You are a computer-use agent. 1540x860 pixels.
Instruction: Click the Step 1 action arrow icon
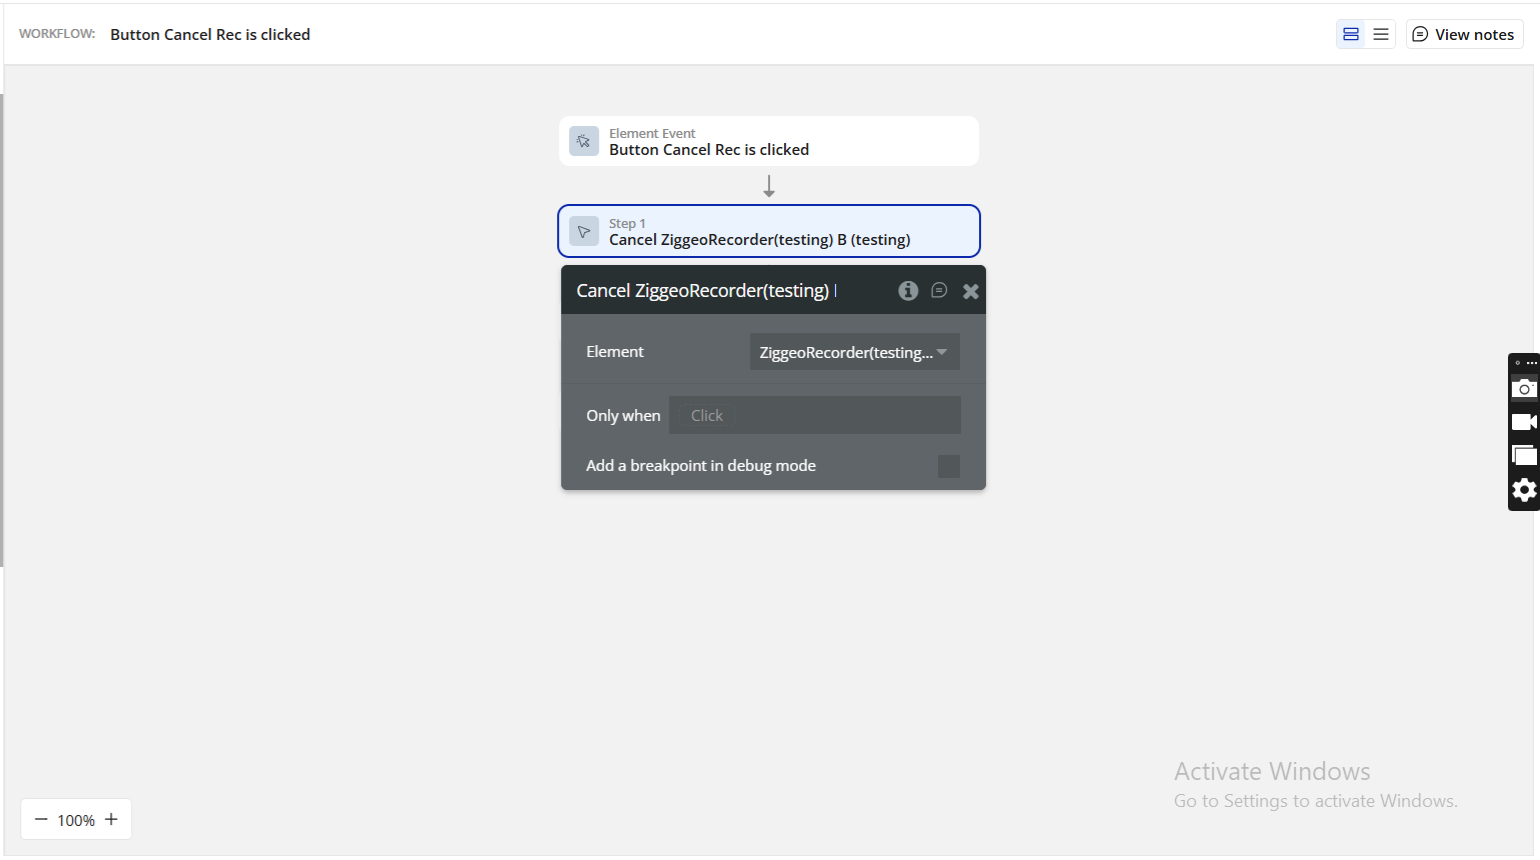point(584,231)
